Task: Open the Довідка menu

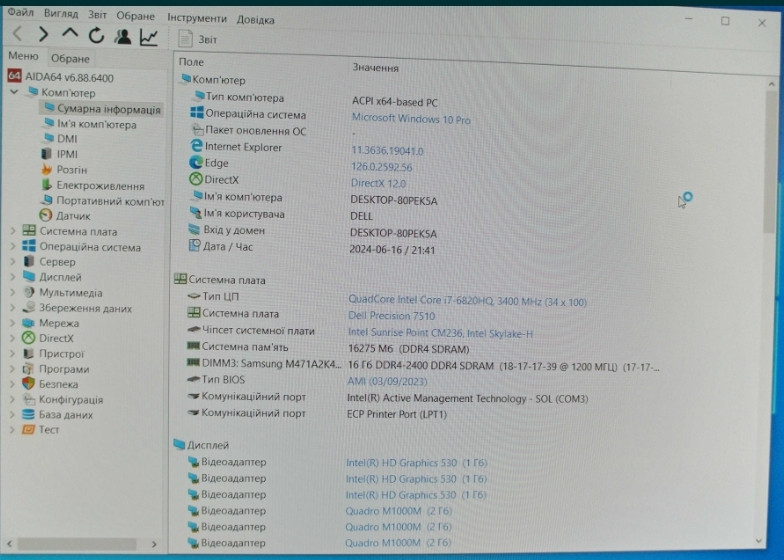Action: point(256,20)
